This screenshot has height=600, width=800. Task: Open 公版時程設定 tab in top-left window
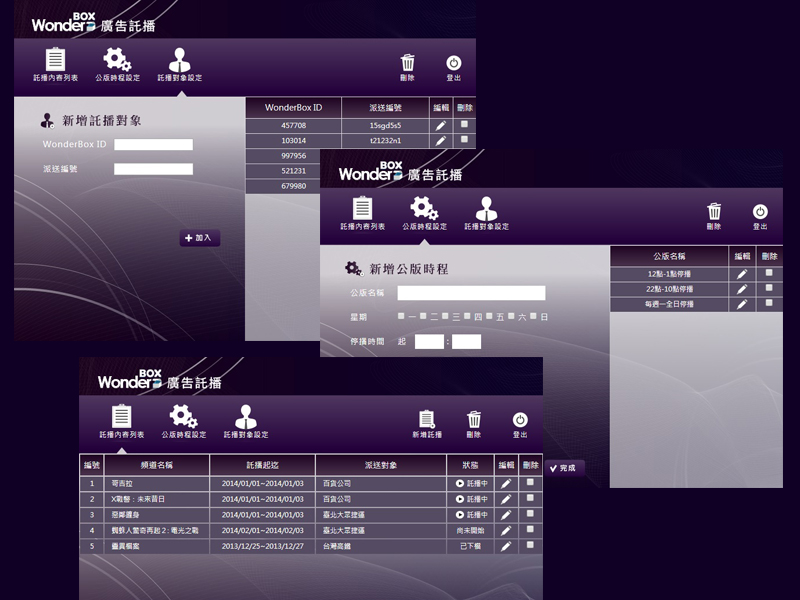click(x=117, y=63)
